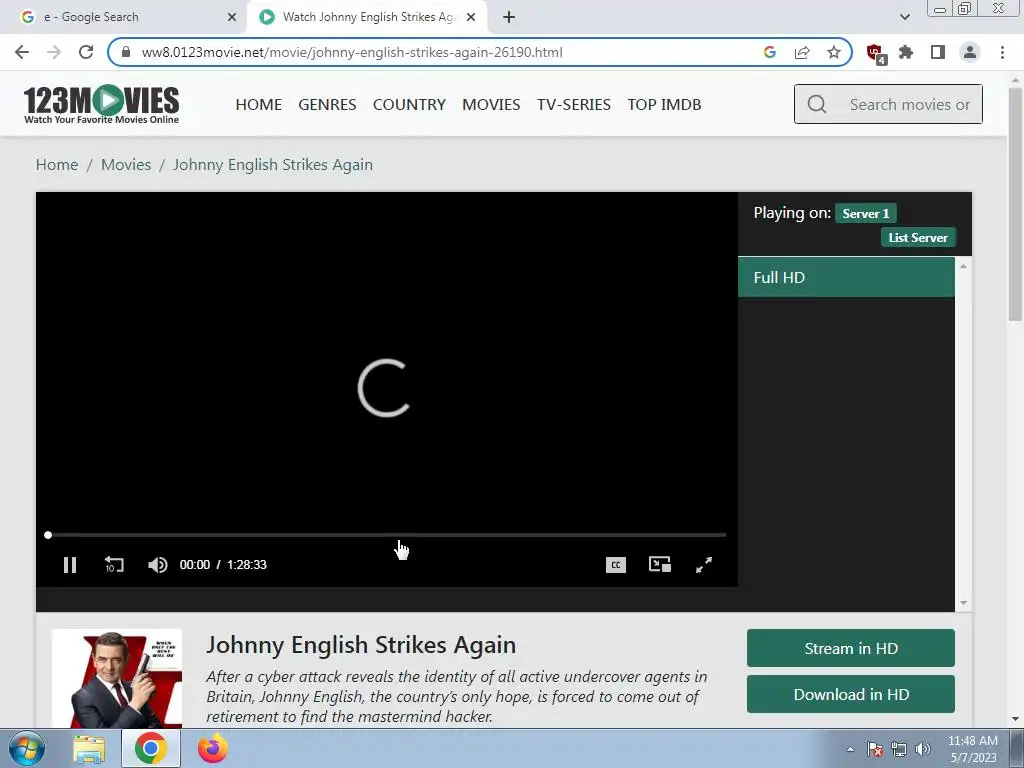Share this page icon
The image size is (1024, 768).
pos(802,52)
